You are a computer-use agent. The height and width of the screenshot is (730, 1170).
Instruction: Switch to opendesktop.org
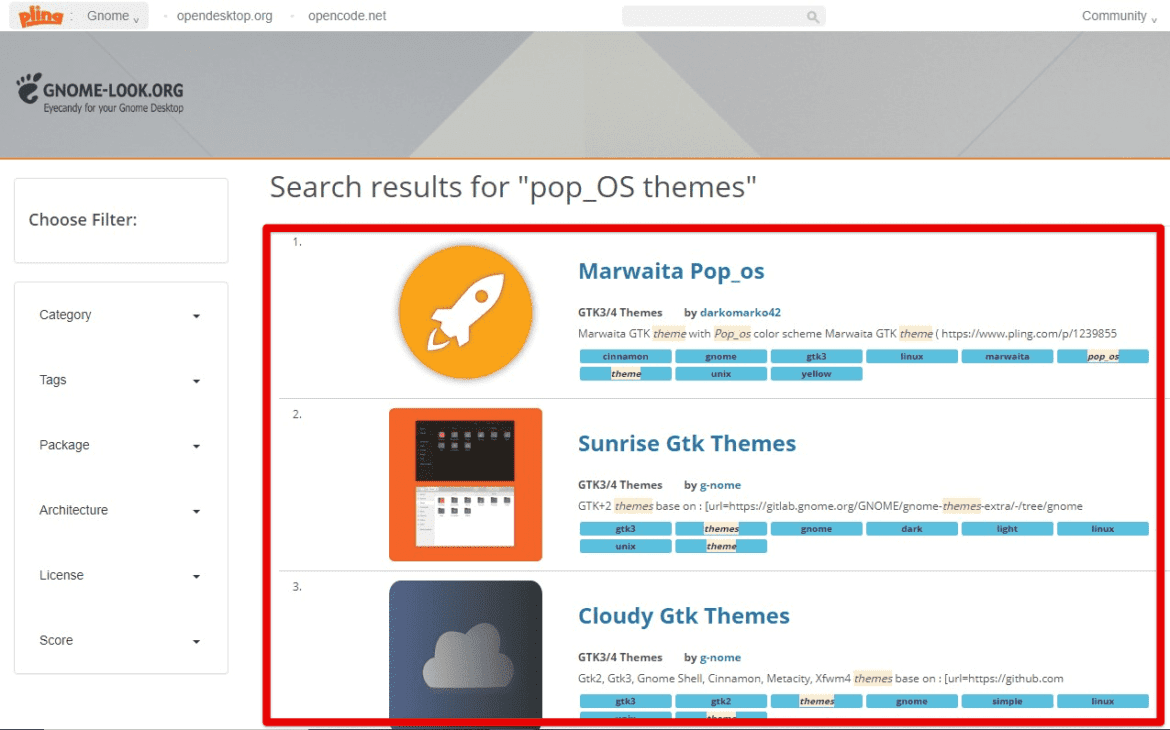click(224, 16)
